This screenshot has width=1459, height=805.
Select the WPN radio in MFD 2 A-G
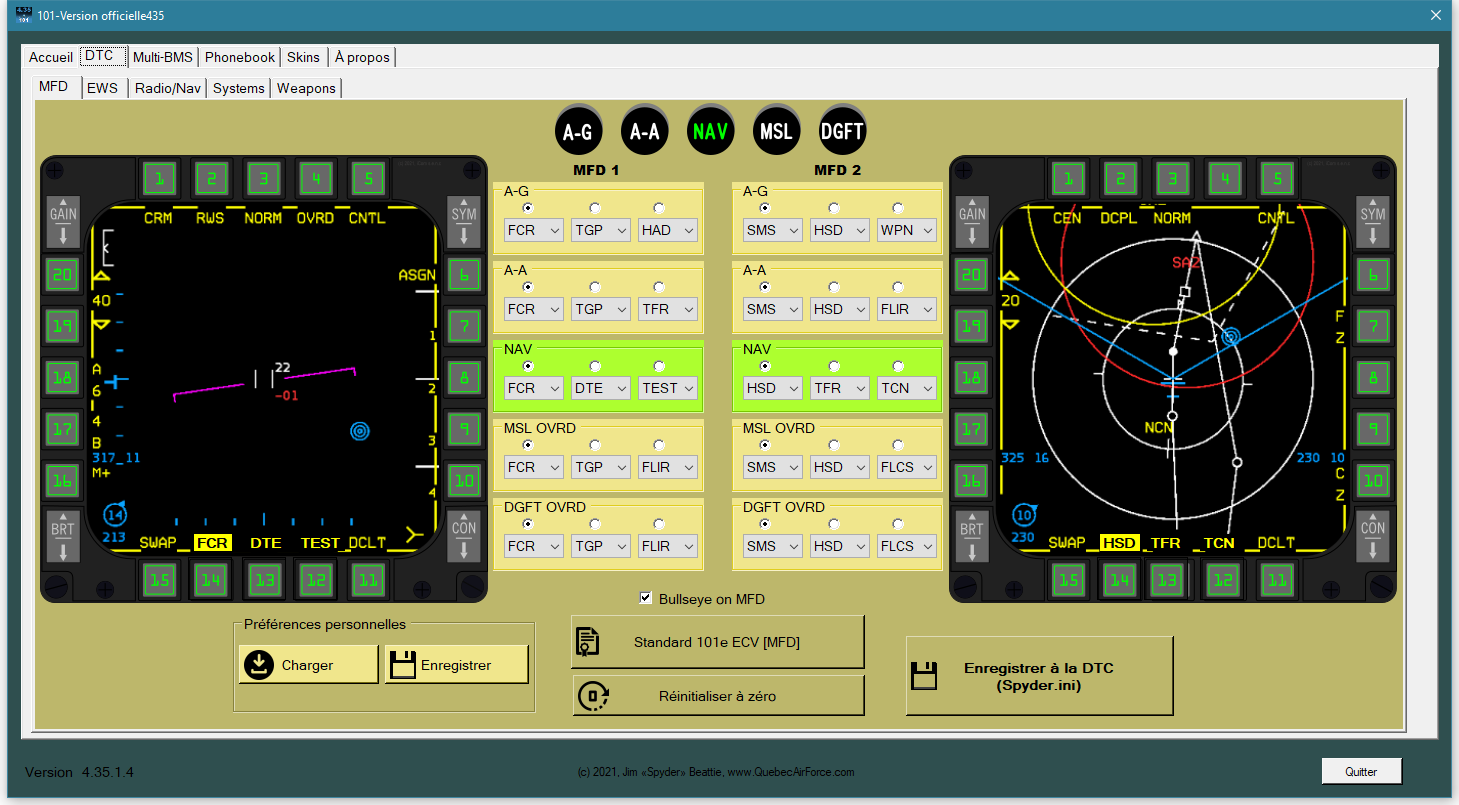pyautogui.click(x=898, y=208)
